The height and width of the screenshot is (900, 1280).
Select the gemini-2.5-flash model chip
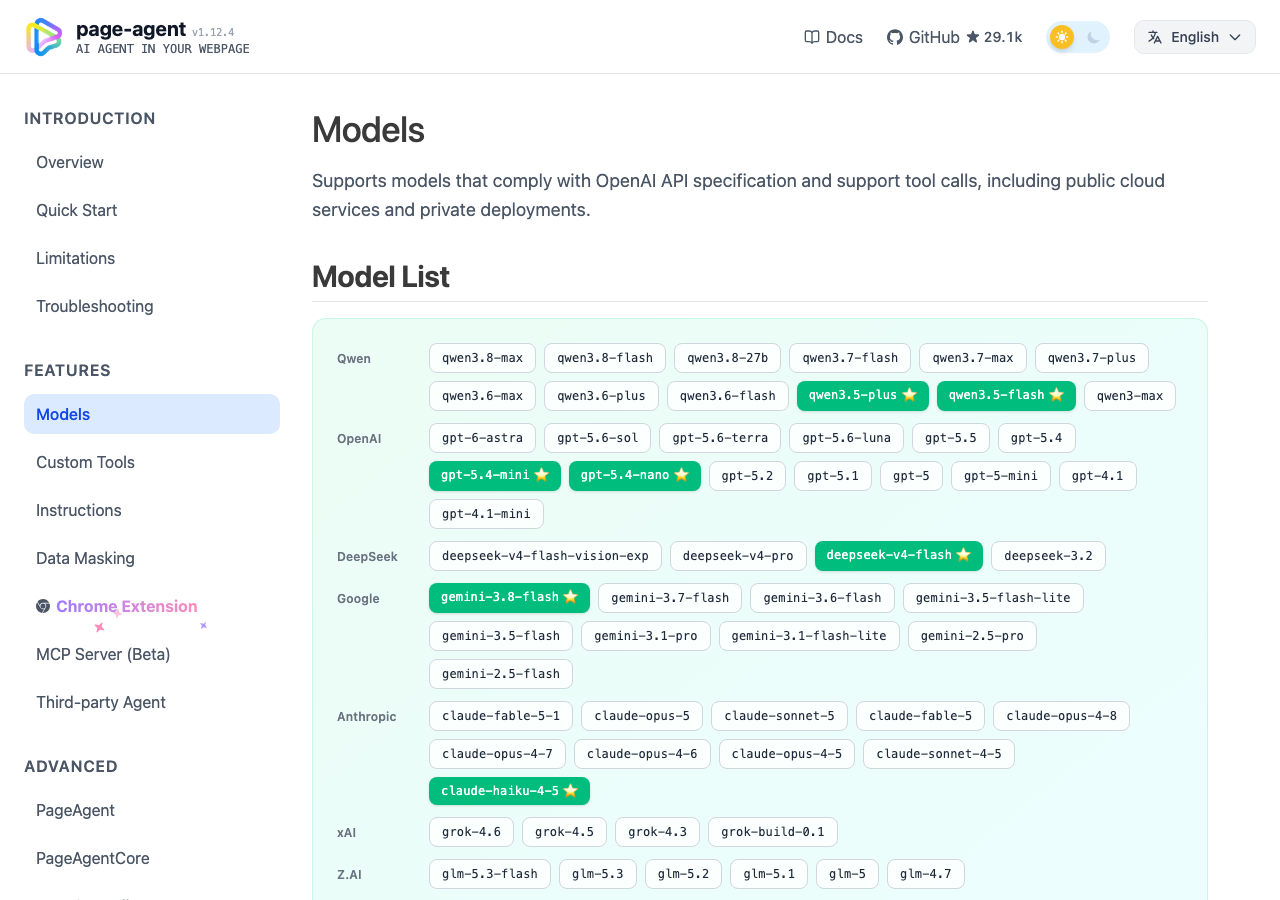point(501,674)
